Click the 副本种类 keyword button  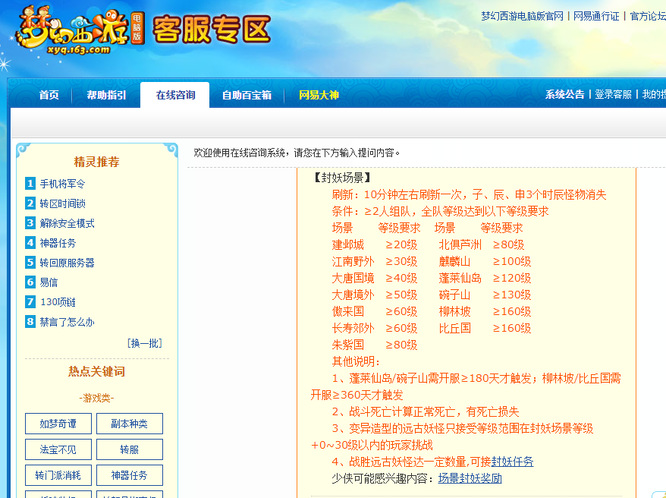[129, 424]
